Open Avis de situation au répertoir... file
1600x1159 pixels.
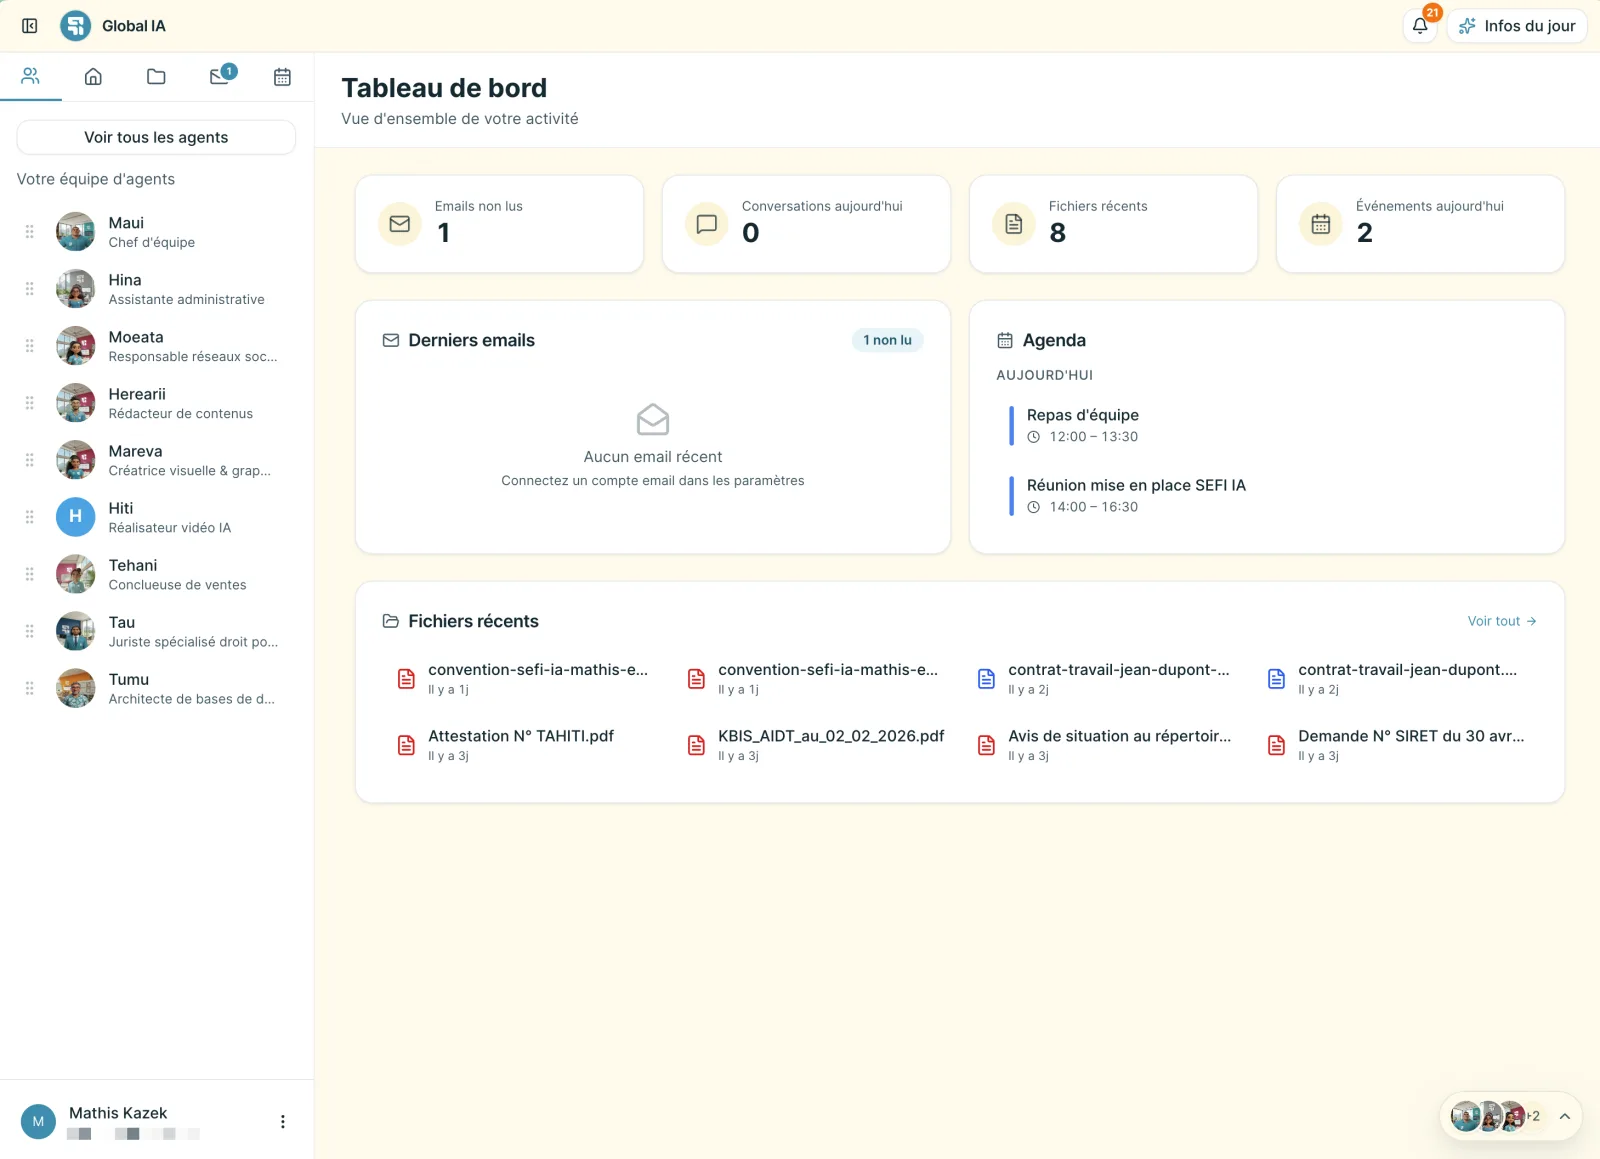coord(1105,745)
